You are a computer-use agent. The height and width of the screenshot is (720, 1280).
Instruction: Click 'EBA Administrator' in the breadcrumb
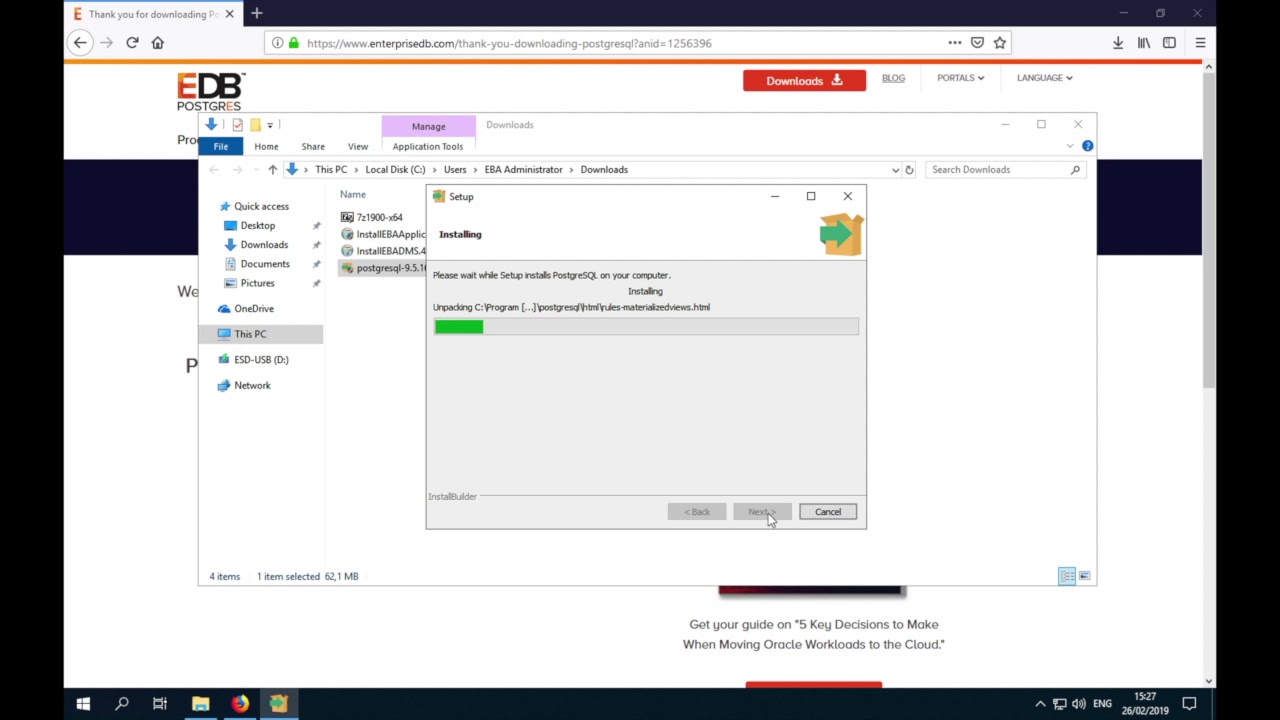(523, 170)
